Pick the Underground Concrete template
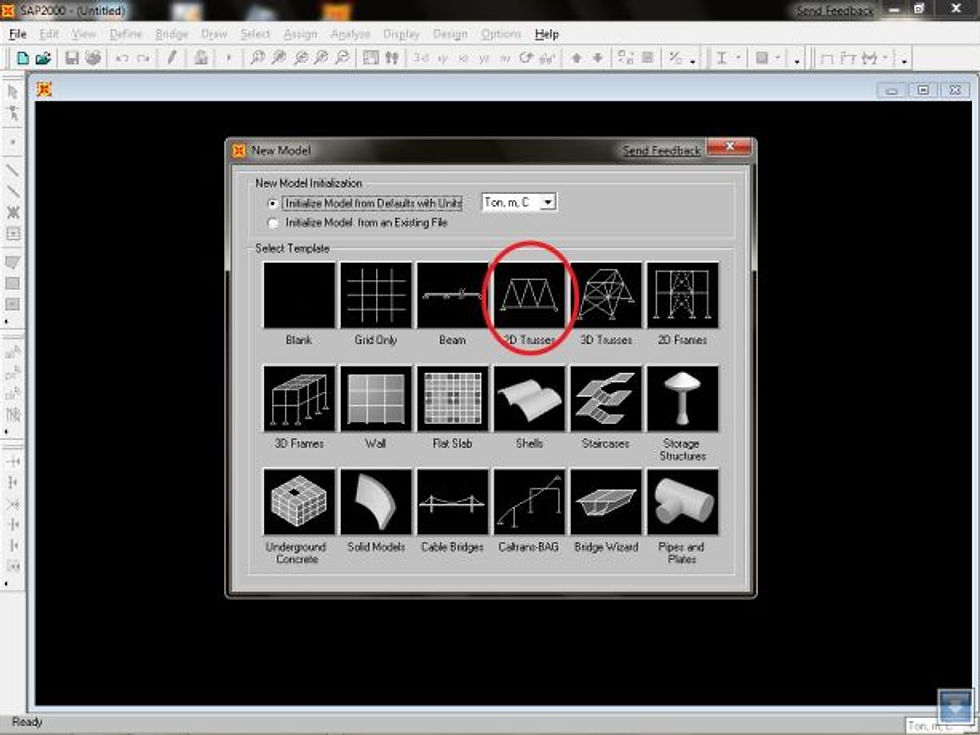This screenshot has width=980, height=735. (x=299, y=502)
